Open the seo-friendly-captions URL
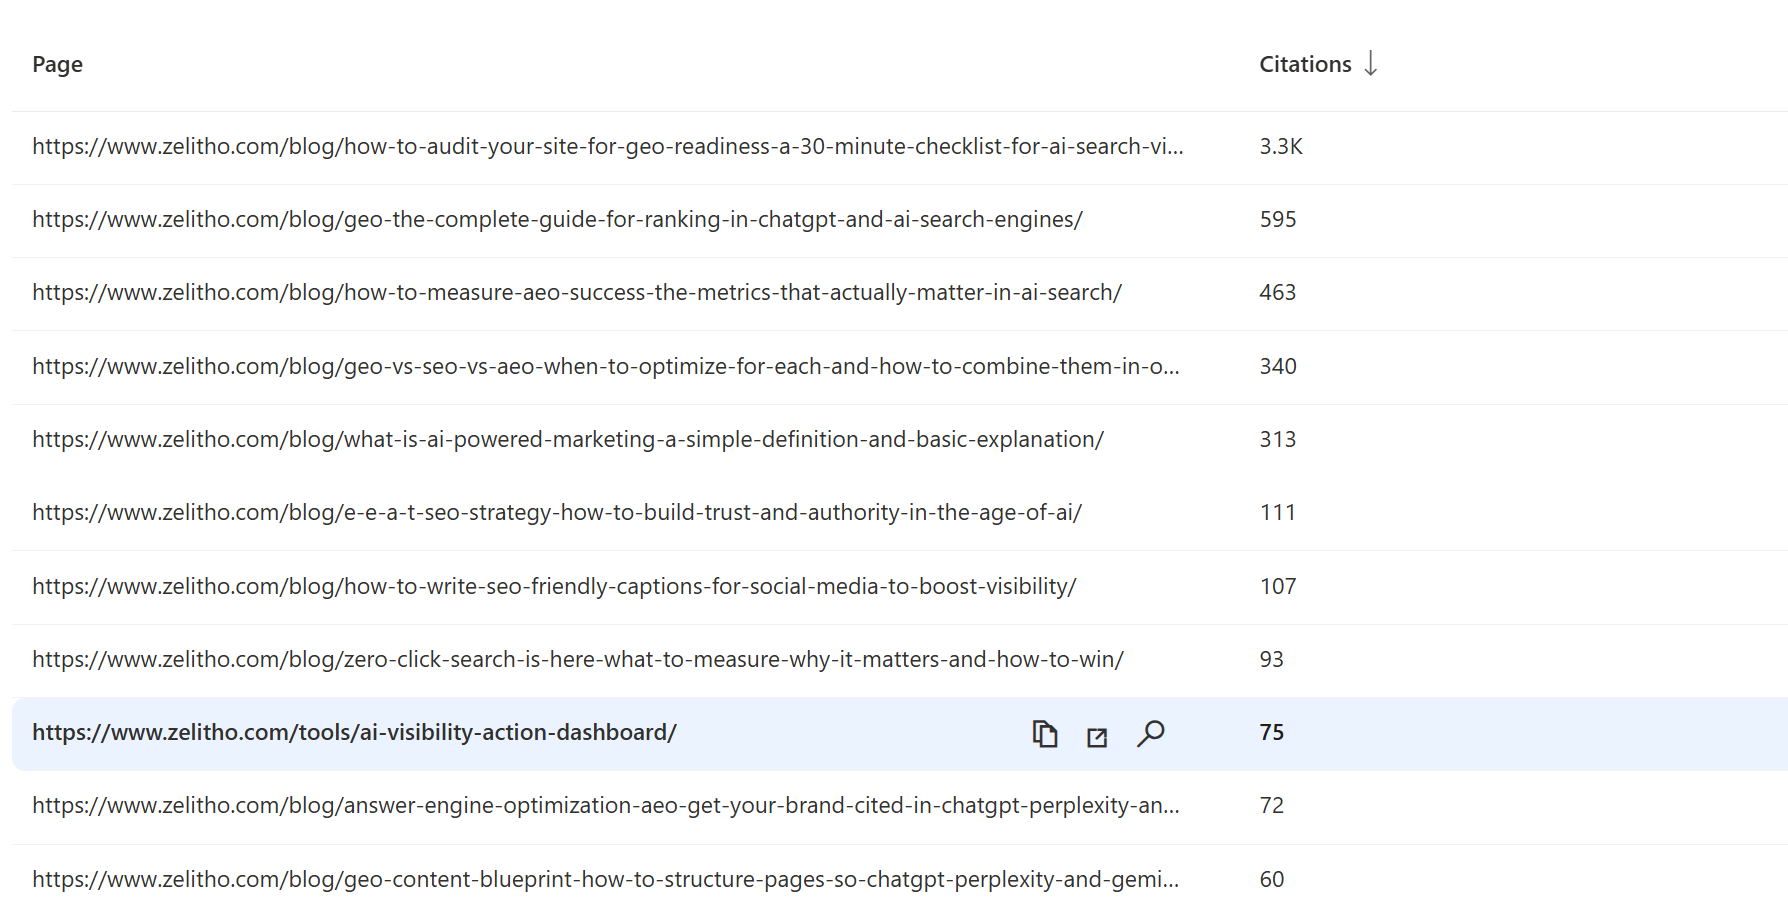 coord(554,586)
